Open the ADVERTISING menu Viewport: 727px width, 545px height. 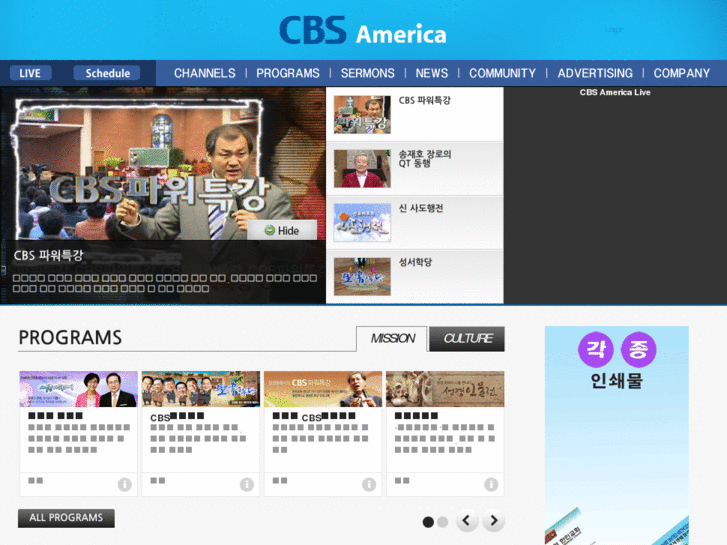[x=595, y=73]
